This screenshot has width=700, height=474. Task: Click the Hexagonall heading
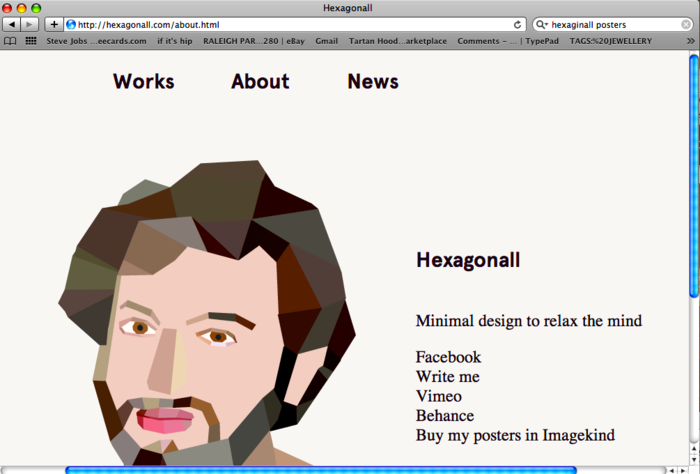tap(468, 260)
